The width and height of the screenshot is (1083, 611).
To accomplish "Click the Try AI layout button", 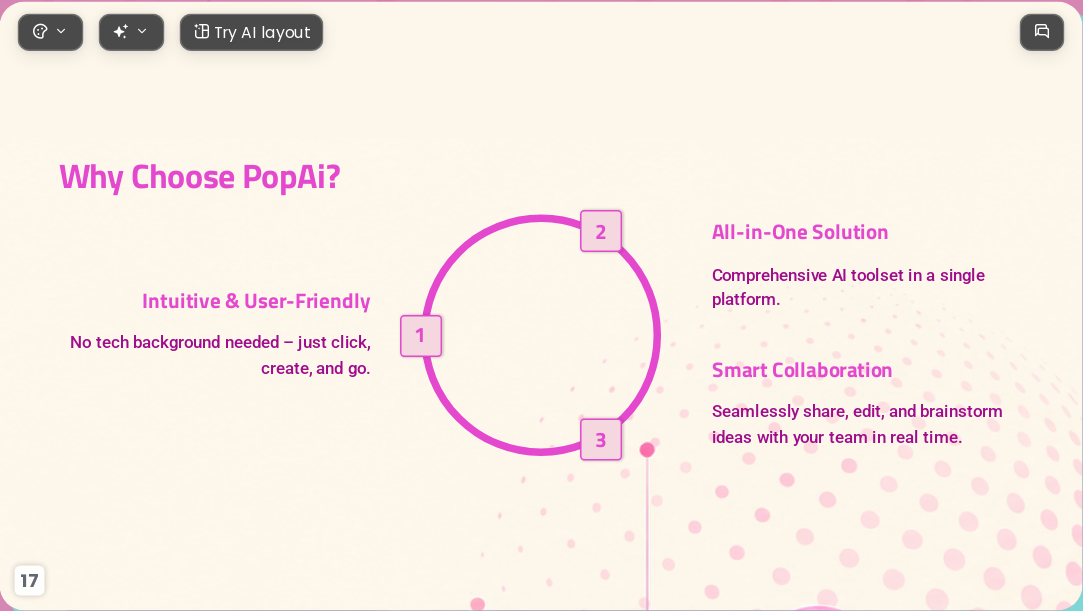I will (251, 32).
